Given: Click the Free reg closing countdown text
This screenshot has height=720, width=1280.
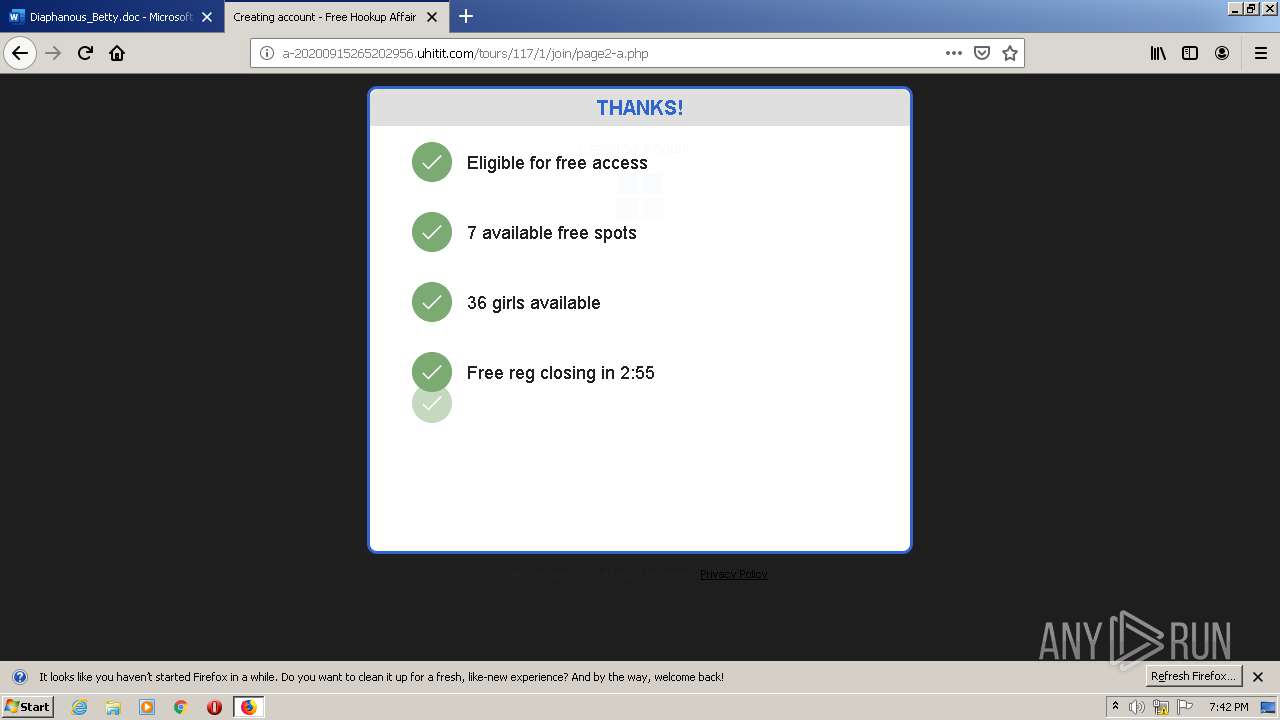Looking at the screenshot, I should click(561, 373).
